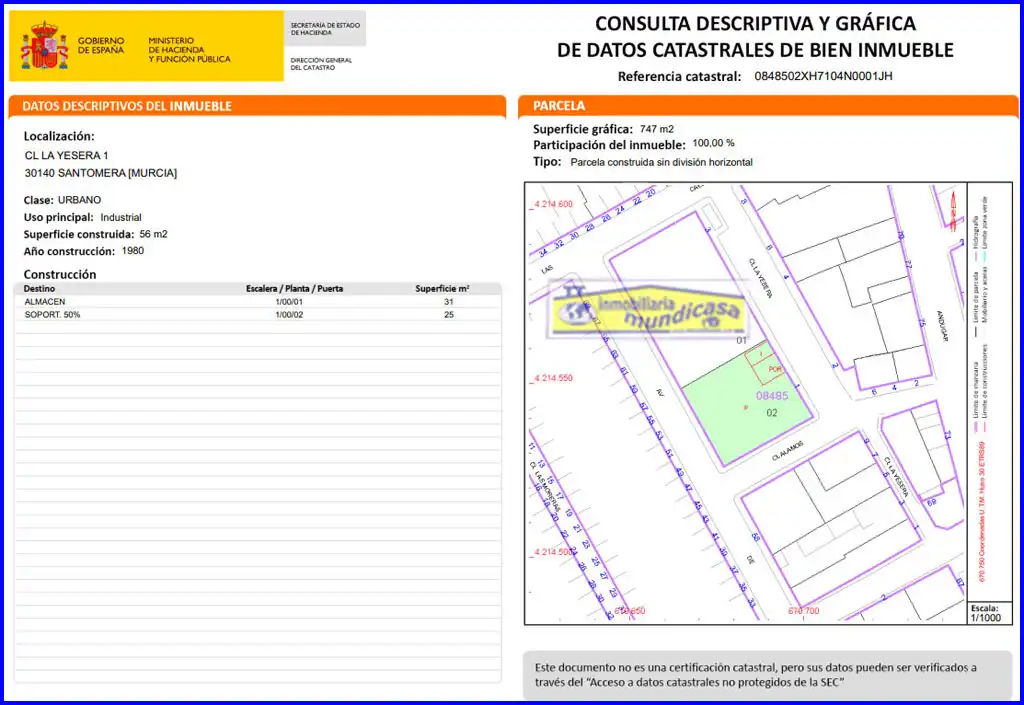Image resolution: width=1024 pixels, height=705 pixels.
Task: Select the green highlighted parcel on the map
Action: 748,405
